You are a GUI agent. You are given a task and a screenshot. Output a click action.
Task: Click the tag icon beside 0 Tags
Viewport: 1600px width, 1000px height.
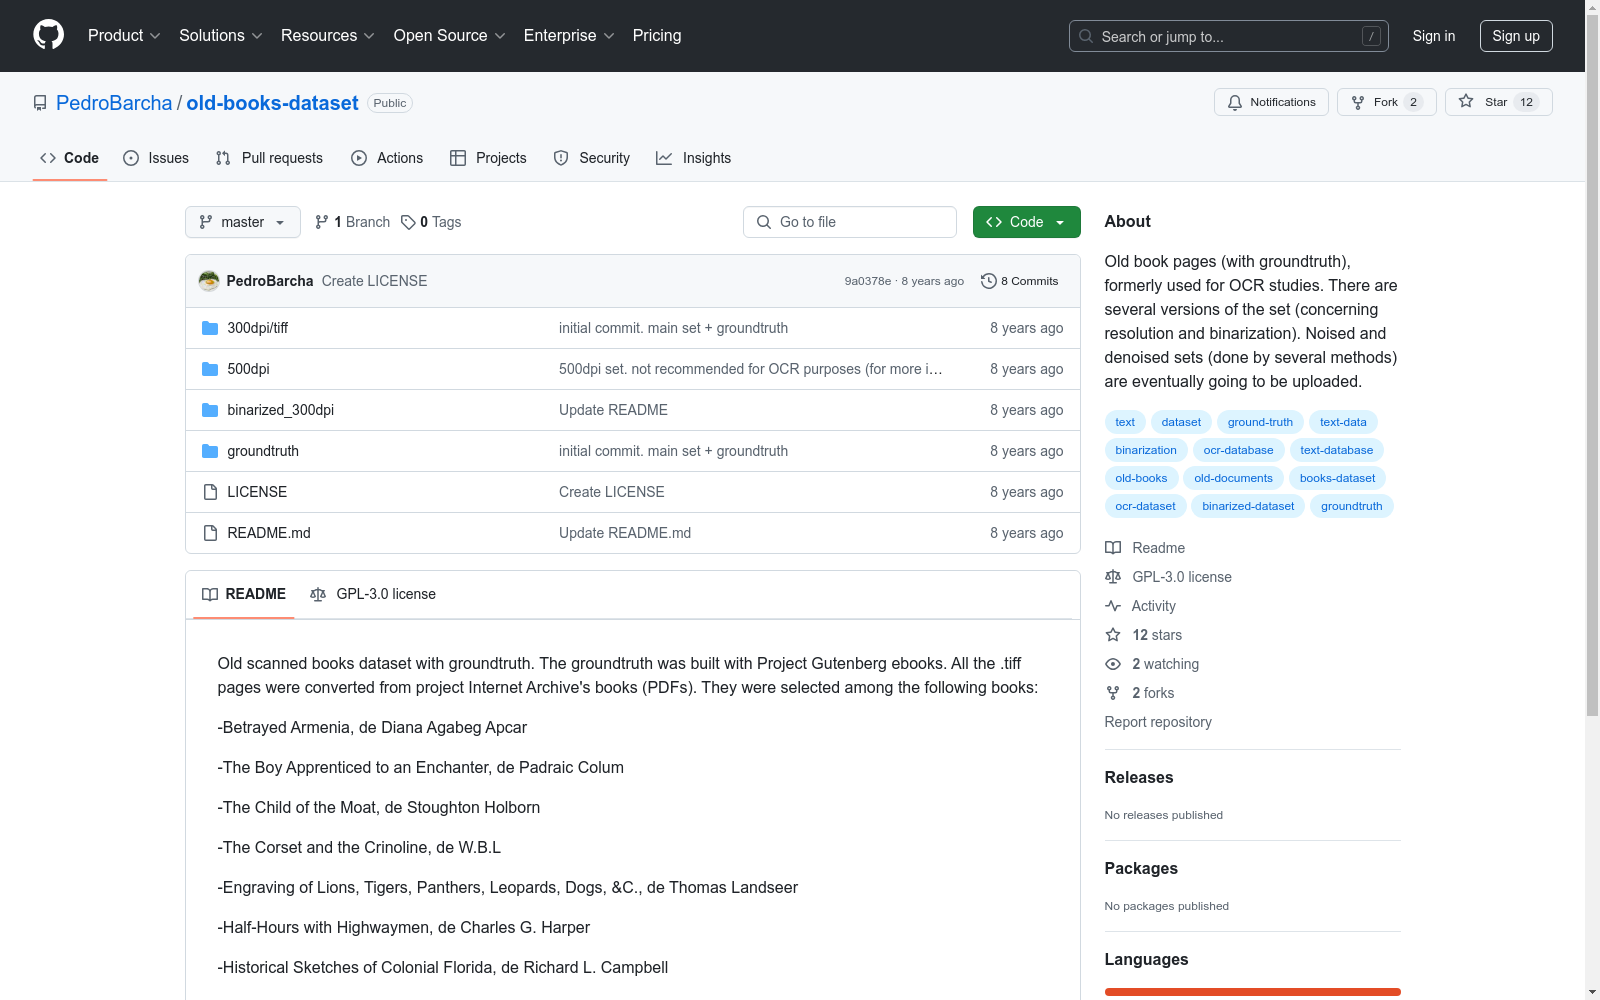(408, 222)
